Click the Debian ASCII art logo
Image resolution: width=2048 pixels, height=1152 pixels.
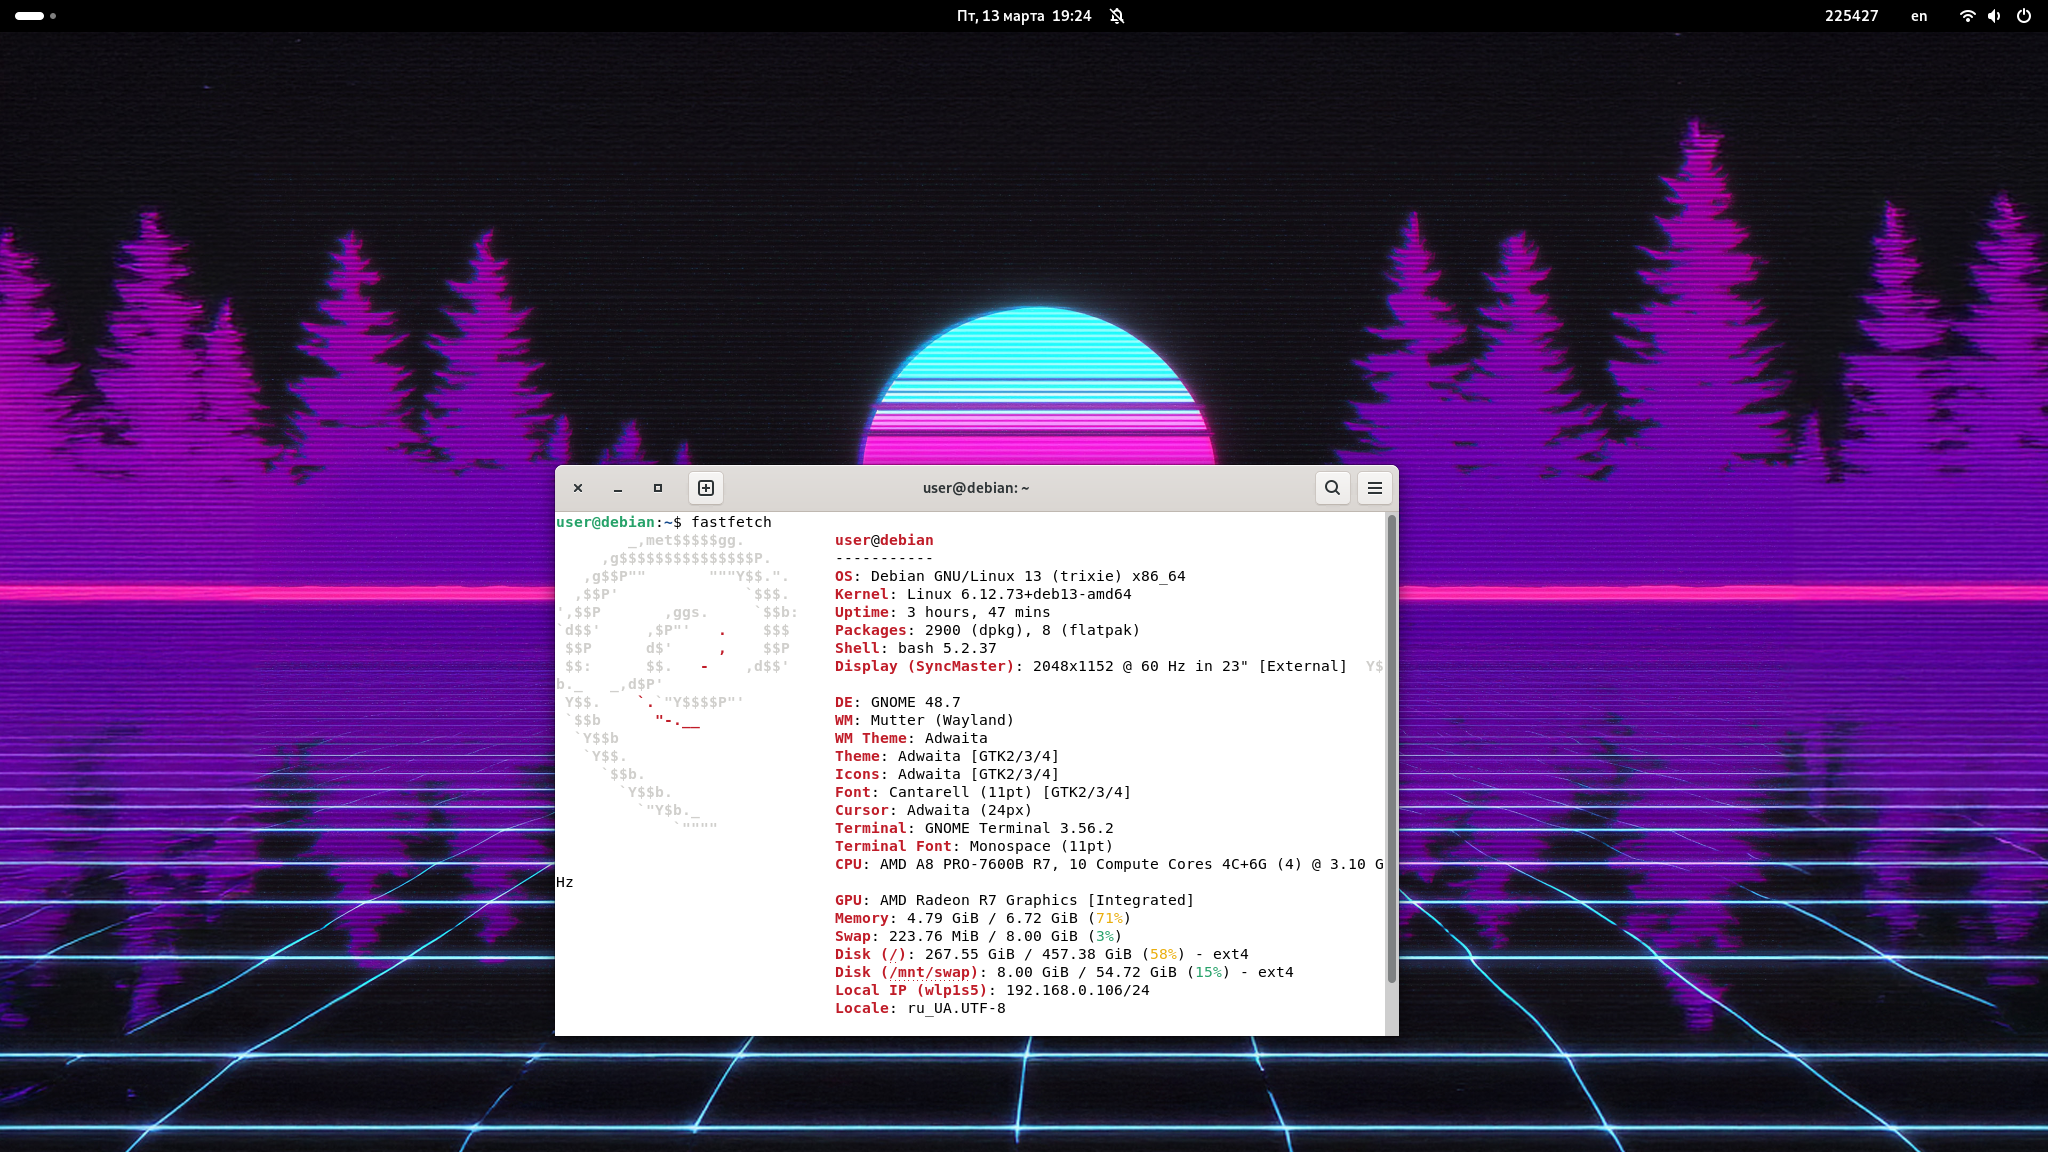pos(677,684)
